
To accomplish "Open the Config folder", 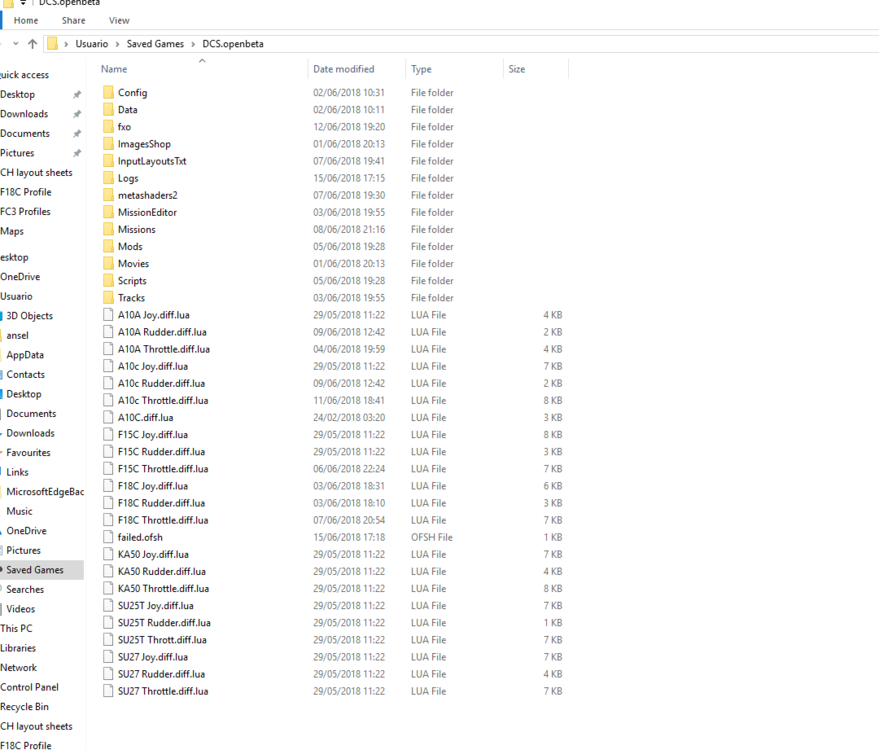I will point(131,92).
